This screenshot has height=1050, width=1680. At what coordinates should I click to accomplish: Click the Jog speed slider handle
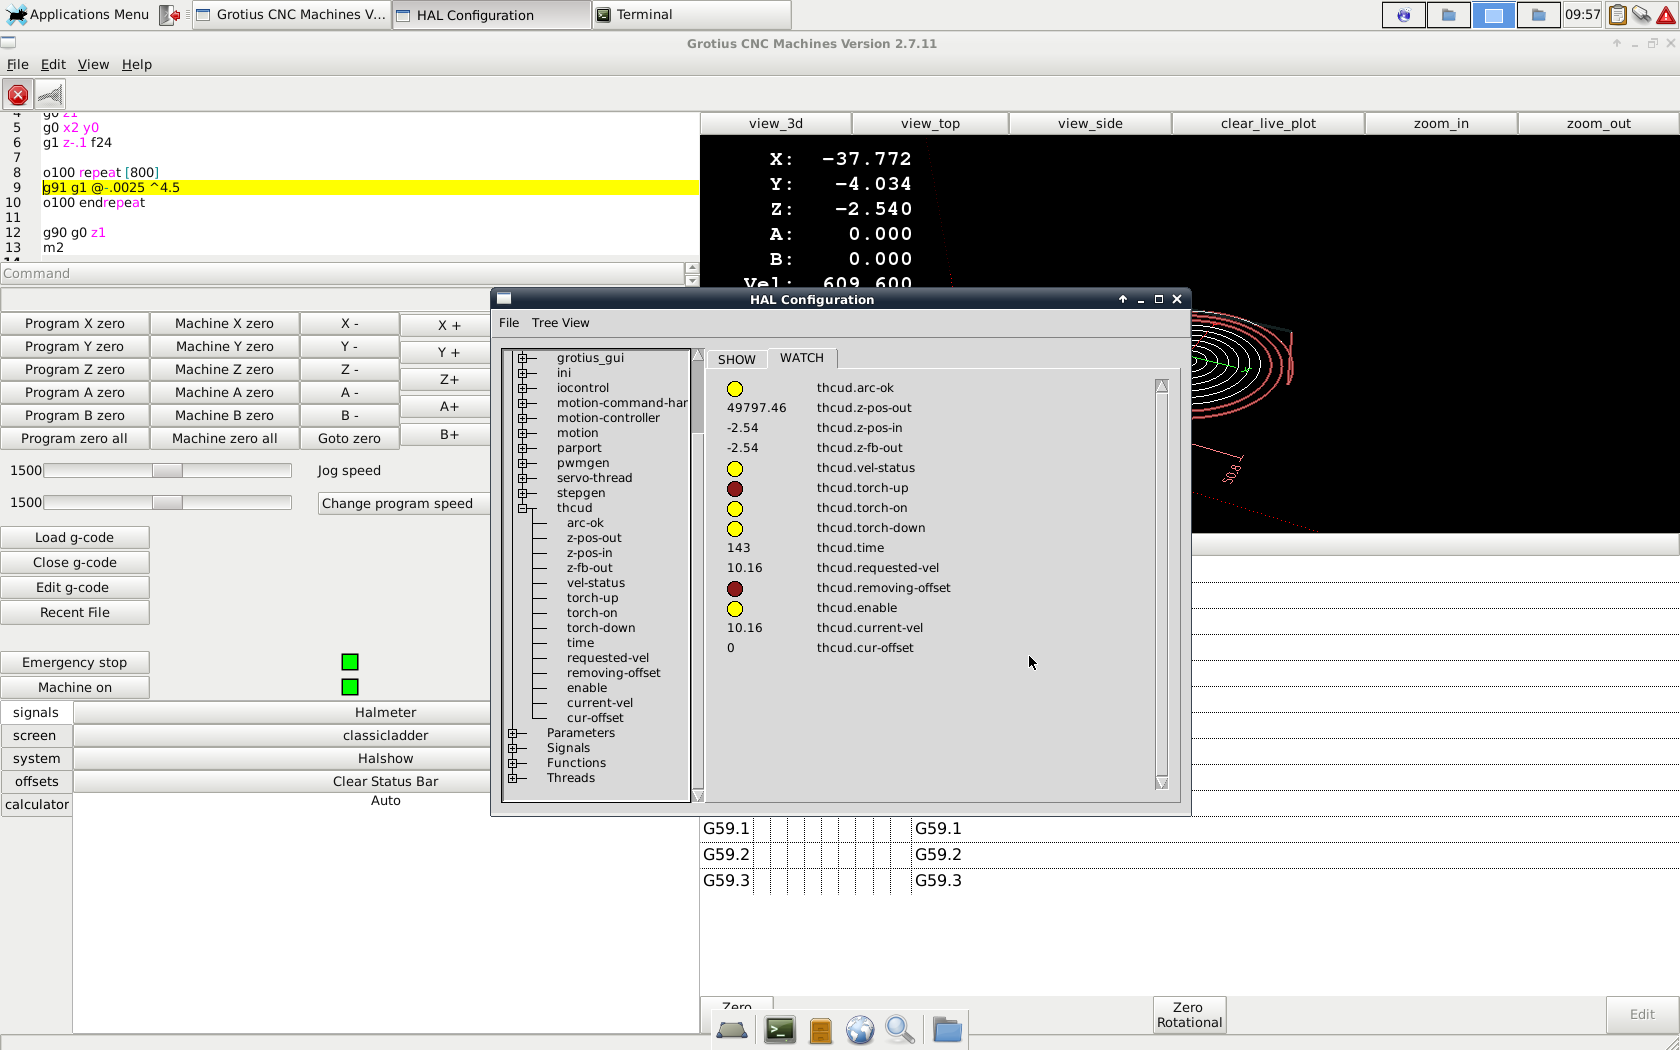click(x=167, y=471)
